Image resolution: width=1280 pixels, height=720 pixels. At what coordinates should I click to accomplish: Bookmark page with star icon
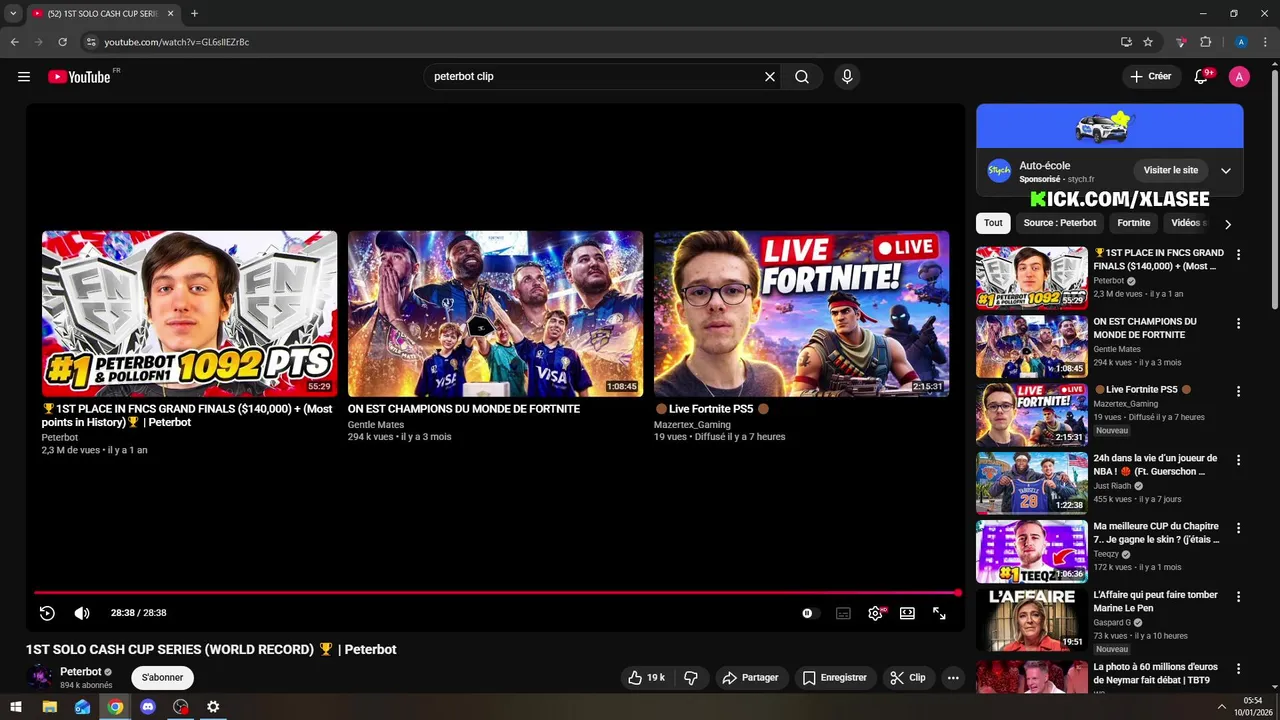coord(1148,42)
